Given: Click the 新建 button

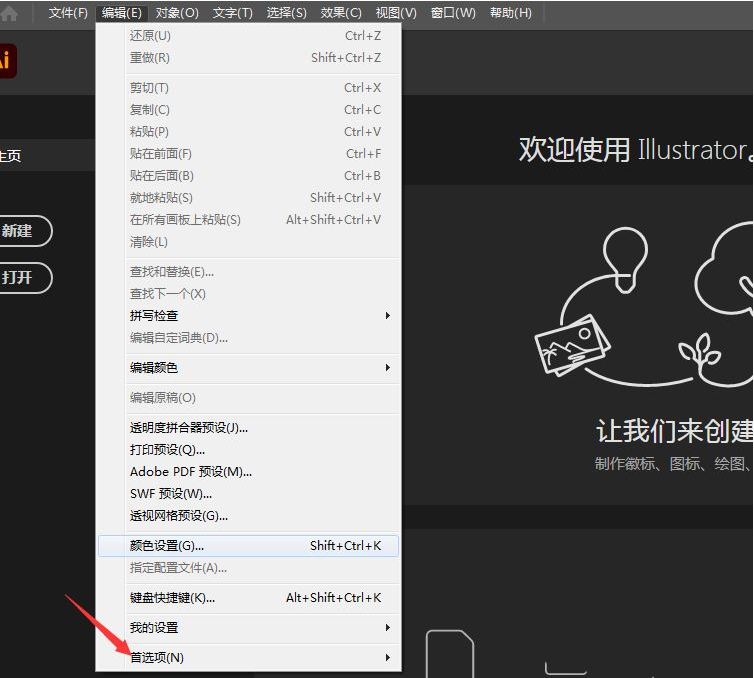Looking at the screenshot, I should 23,231.
